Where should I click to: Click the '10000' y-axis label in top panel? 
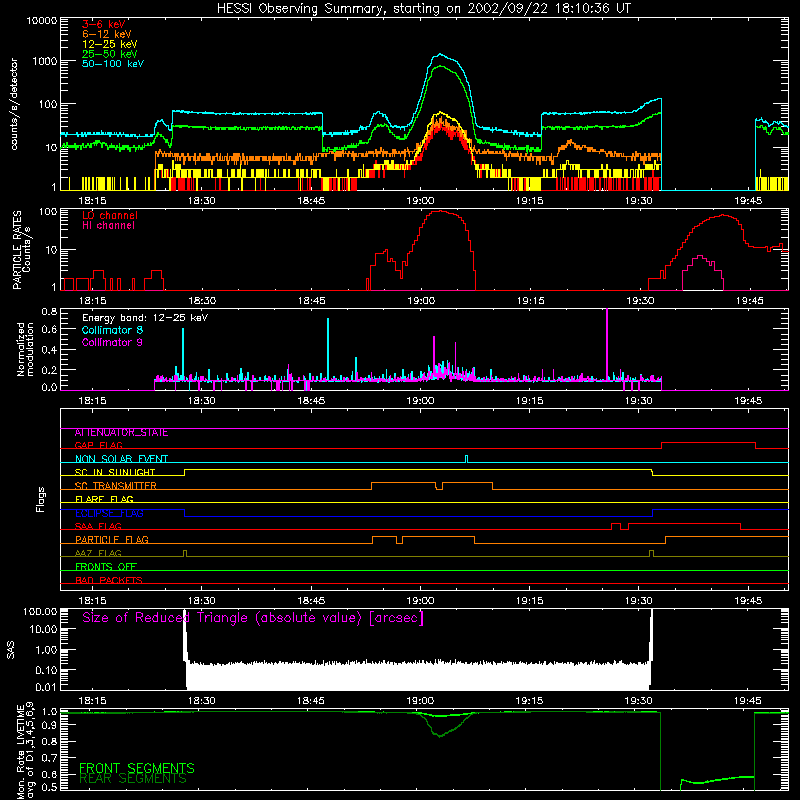pyautogui.click(x=42, y=21)
